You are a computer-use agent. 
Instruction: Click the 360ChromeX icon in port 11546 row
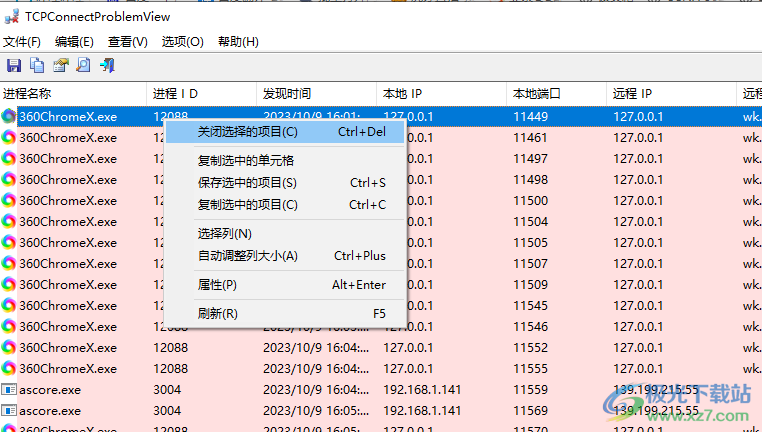(8, 327)
